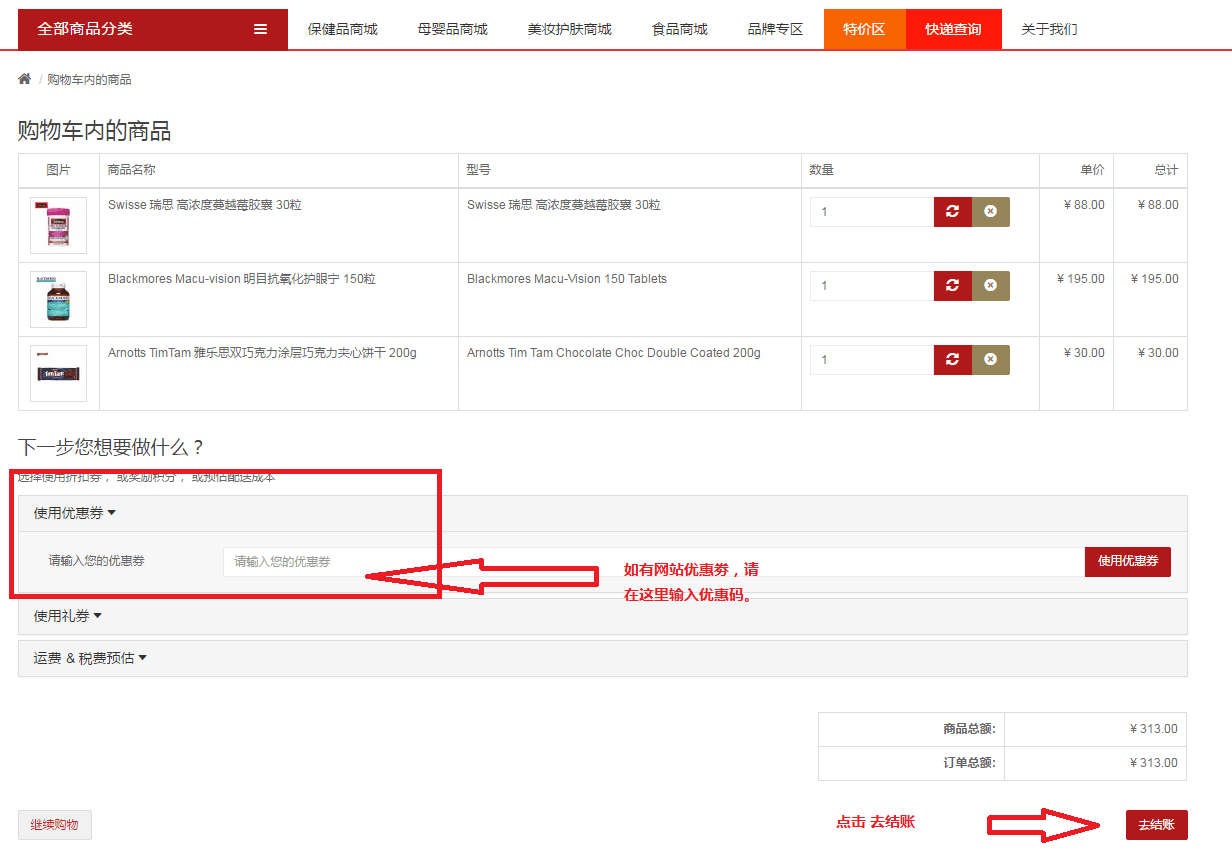The height and width of the screenshot is (852, 1232).
Task: Go to 特价区 tab
Action: (x=864, y=29)
